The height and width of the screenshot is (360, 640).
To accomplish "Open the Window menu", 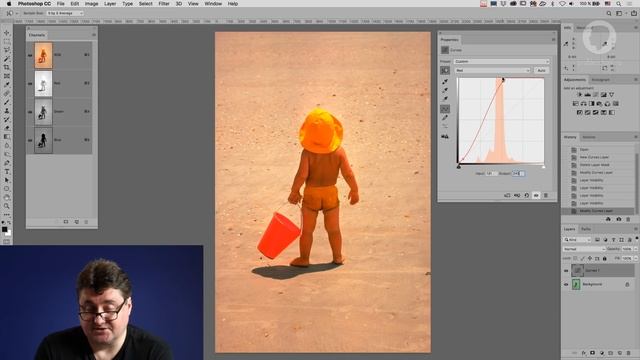I will click(x=213, y=4).
